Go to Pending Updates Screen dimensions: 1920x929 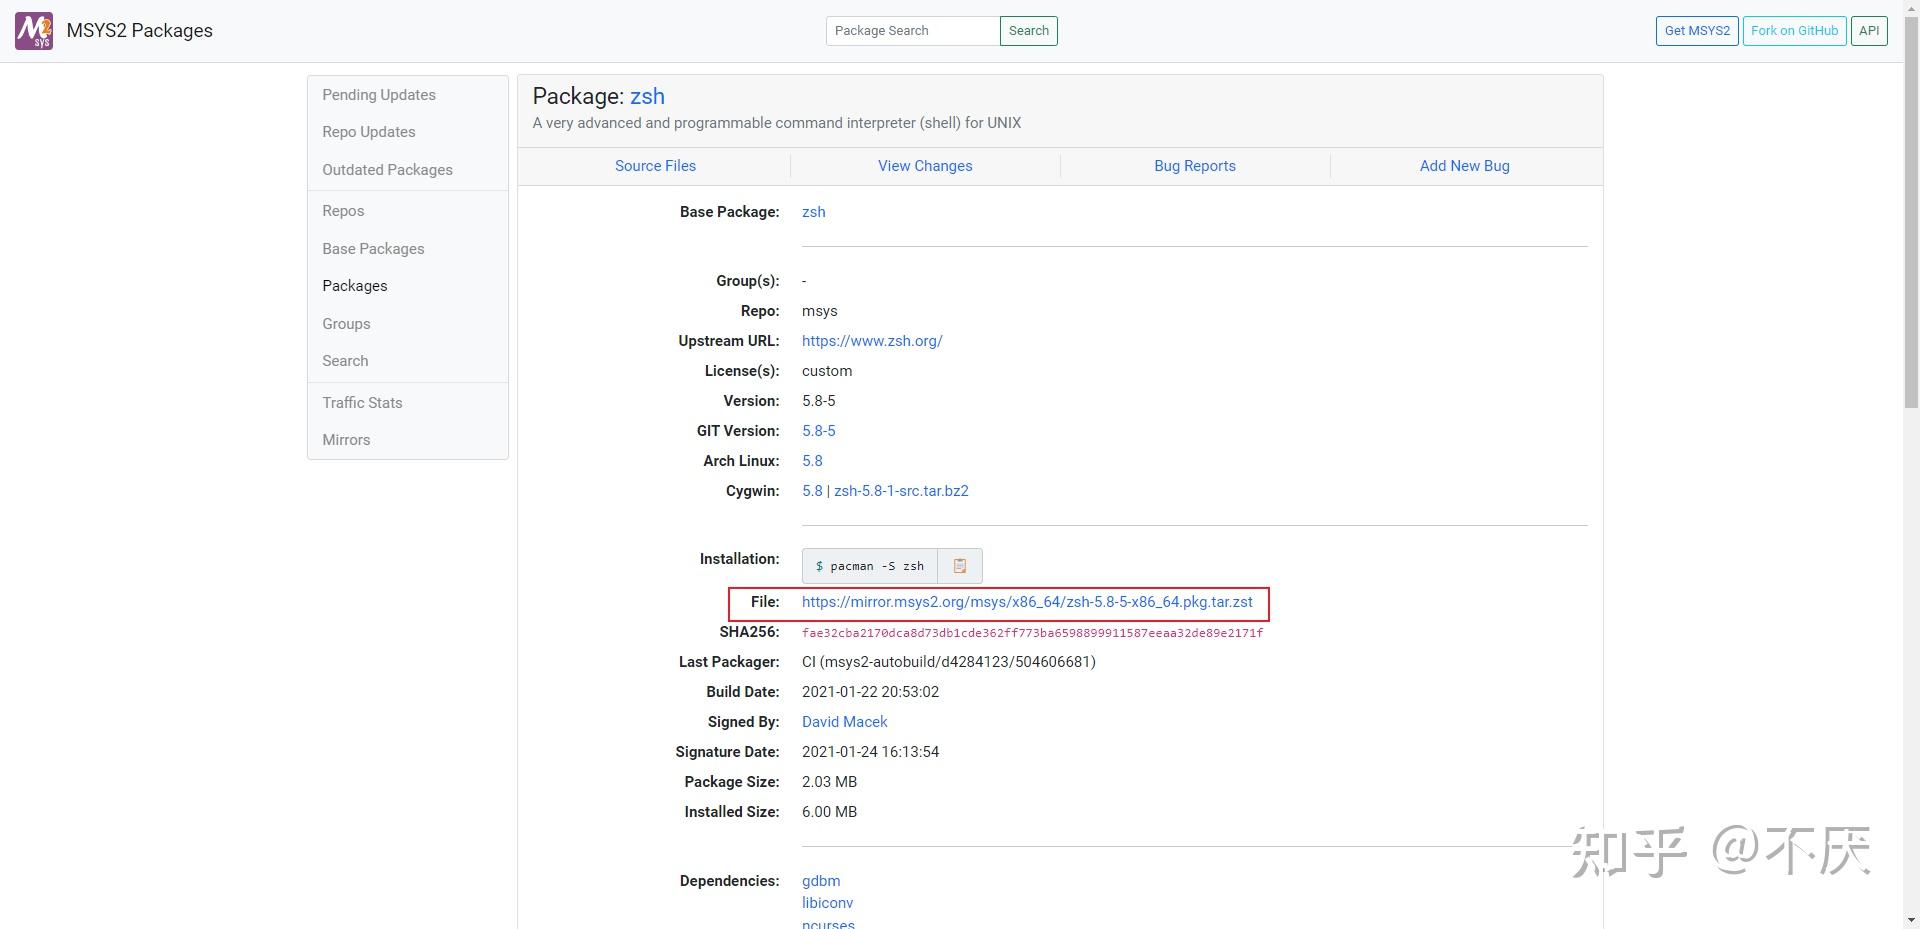point(379,95)
